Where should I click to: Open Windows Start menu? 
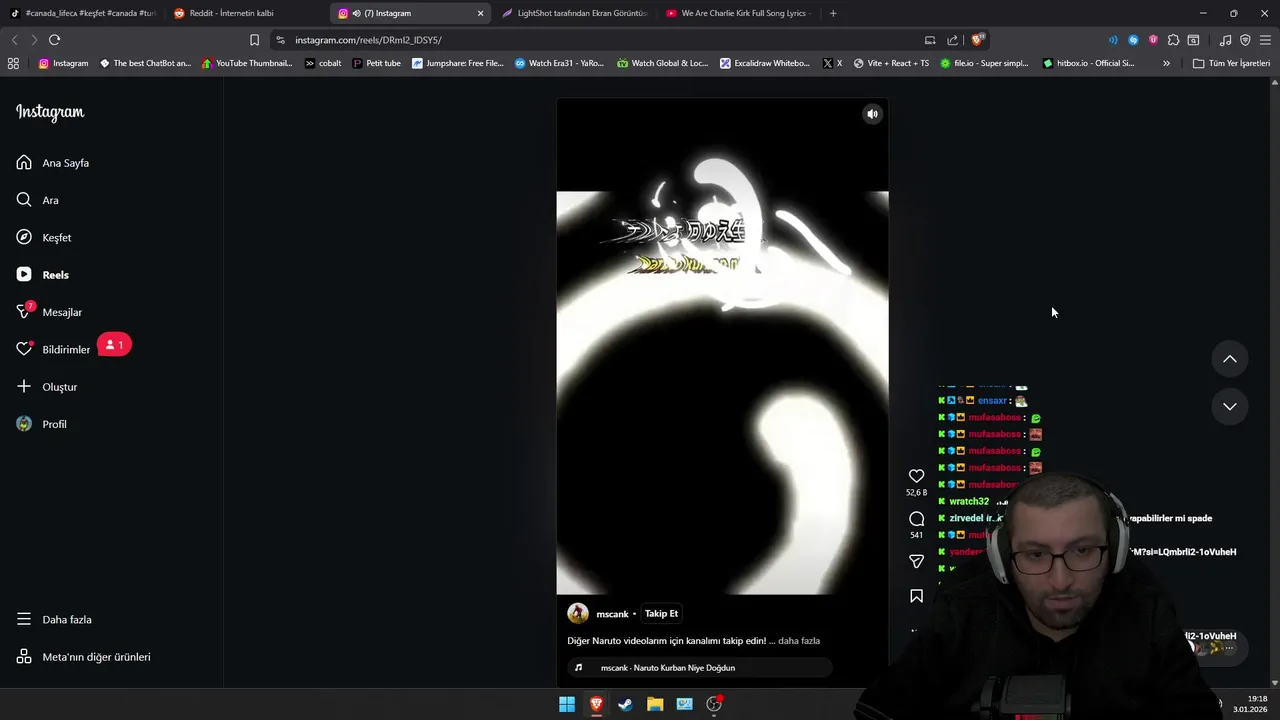(567, 704)
